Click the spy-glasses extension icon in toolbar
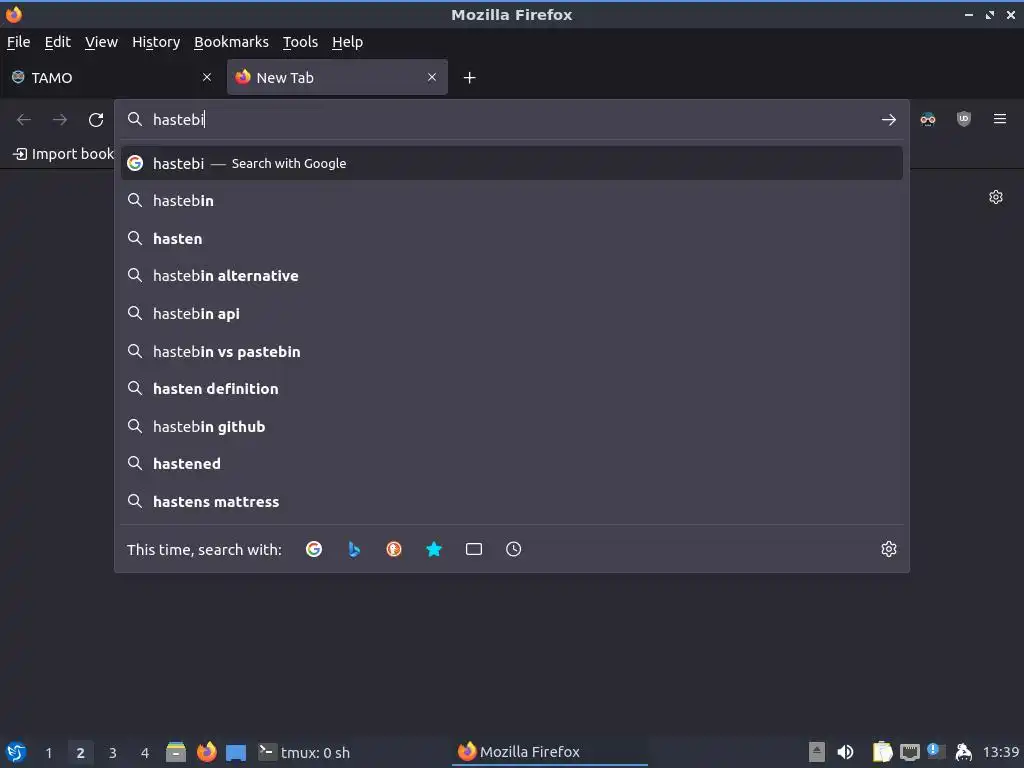The height and width of the screenshot is (768, 1024). click(927, 119)
